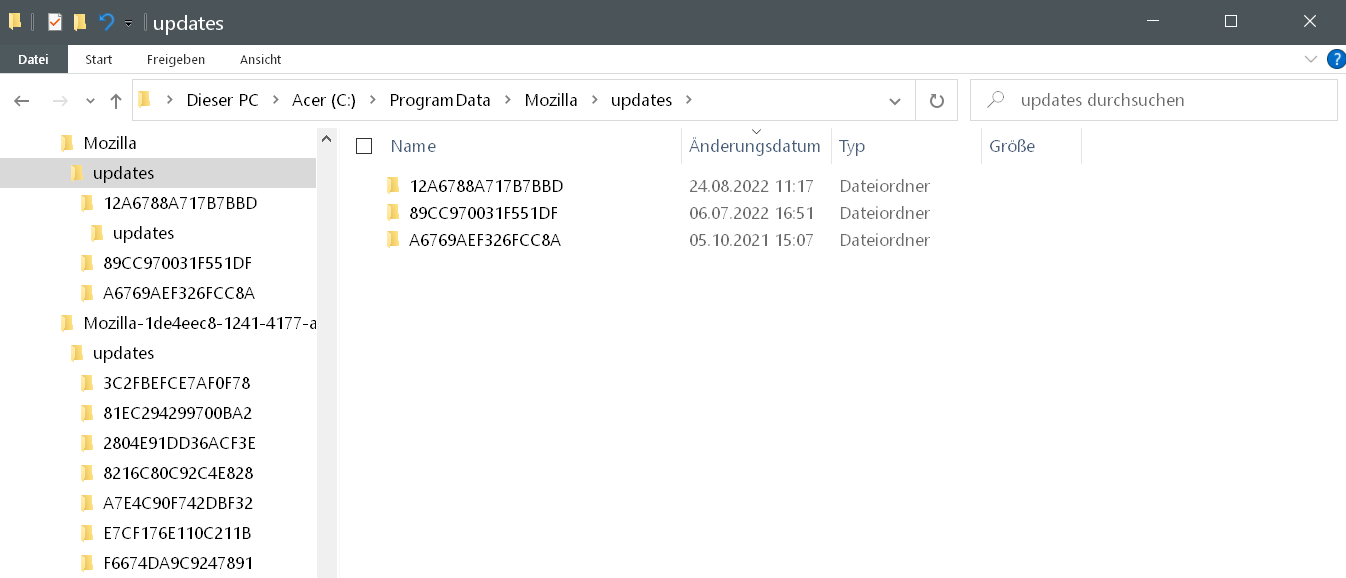Screen dimensions: 1346x578
Task: Go back with the left arrow
Action: point(22,100)
